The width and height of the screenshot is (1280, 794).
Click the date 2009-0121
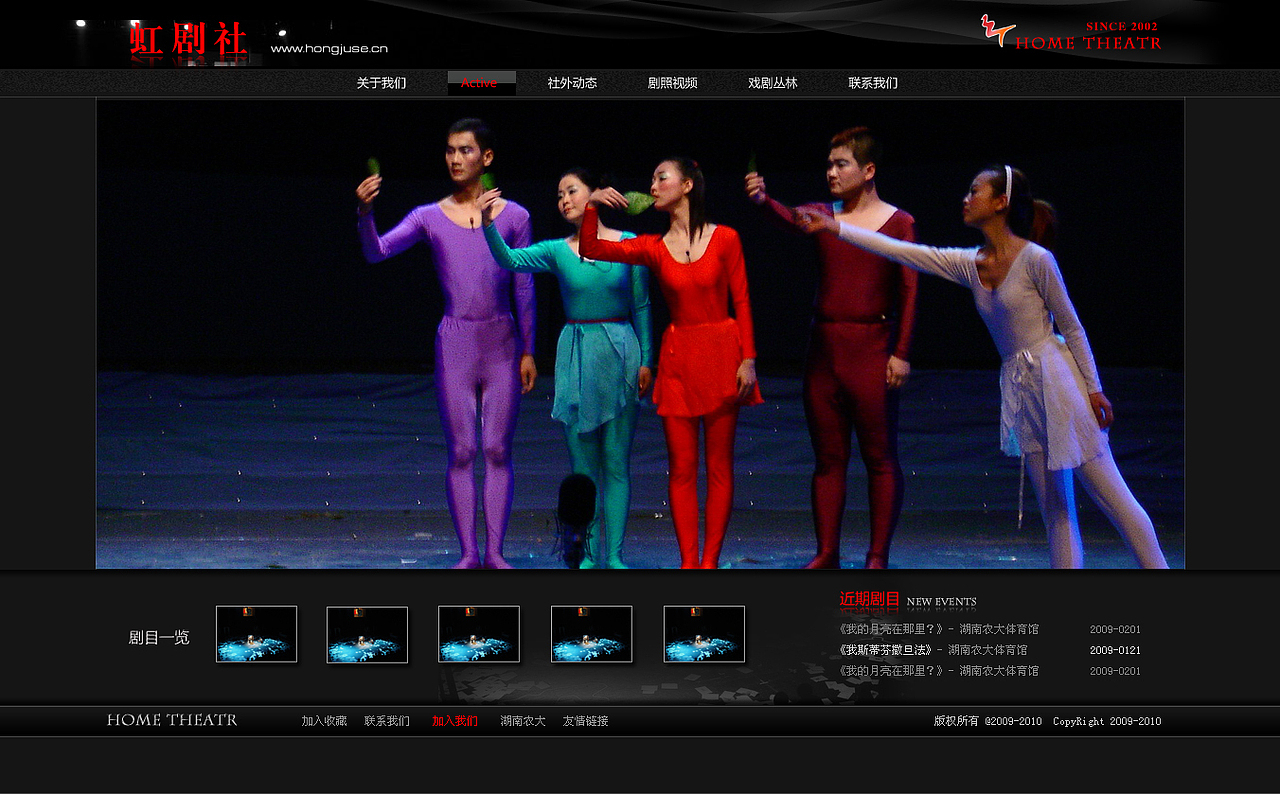1115,650
